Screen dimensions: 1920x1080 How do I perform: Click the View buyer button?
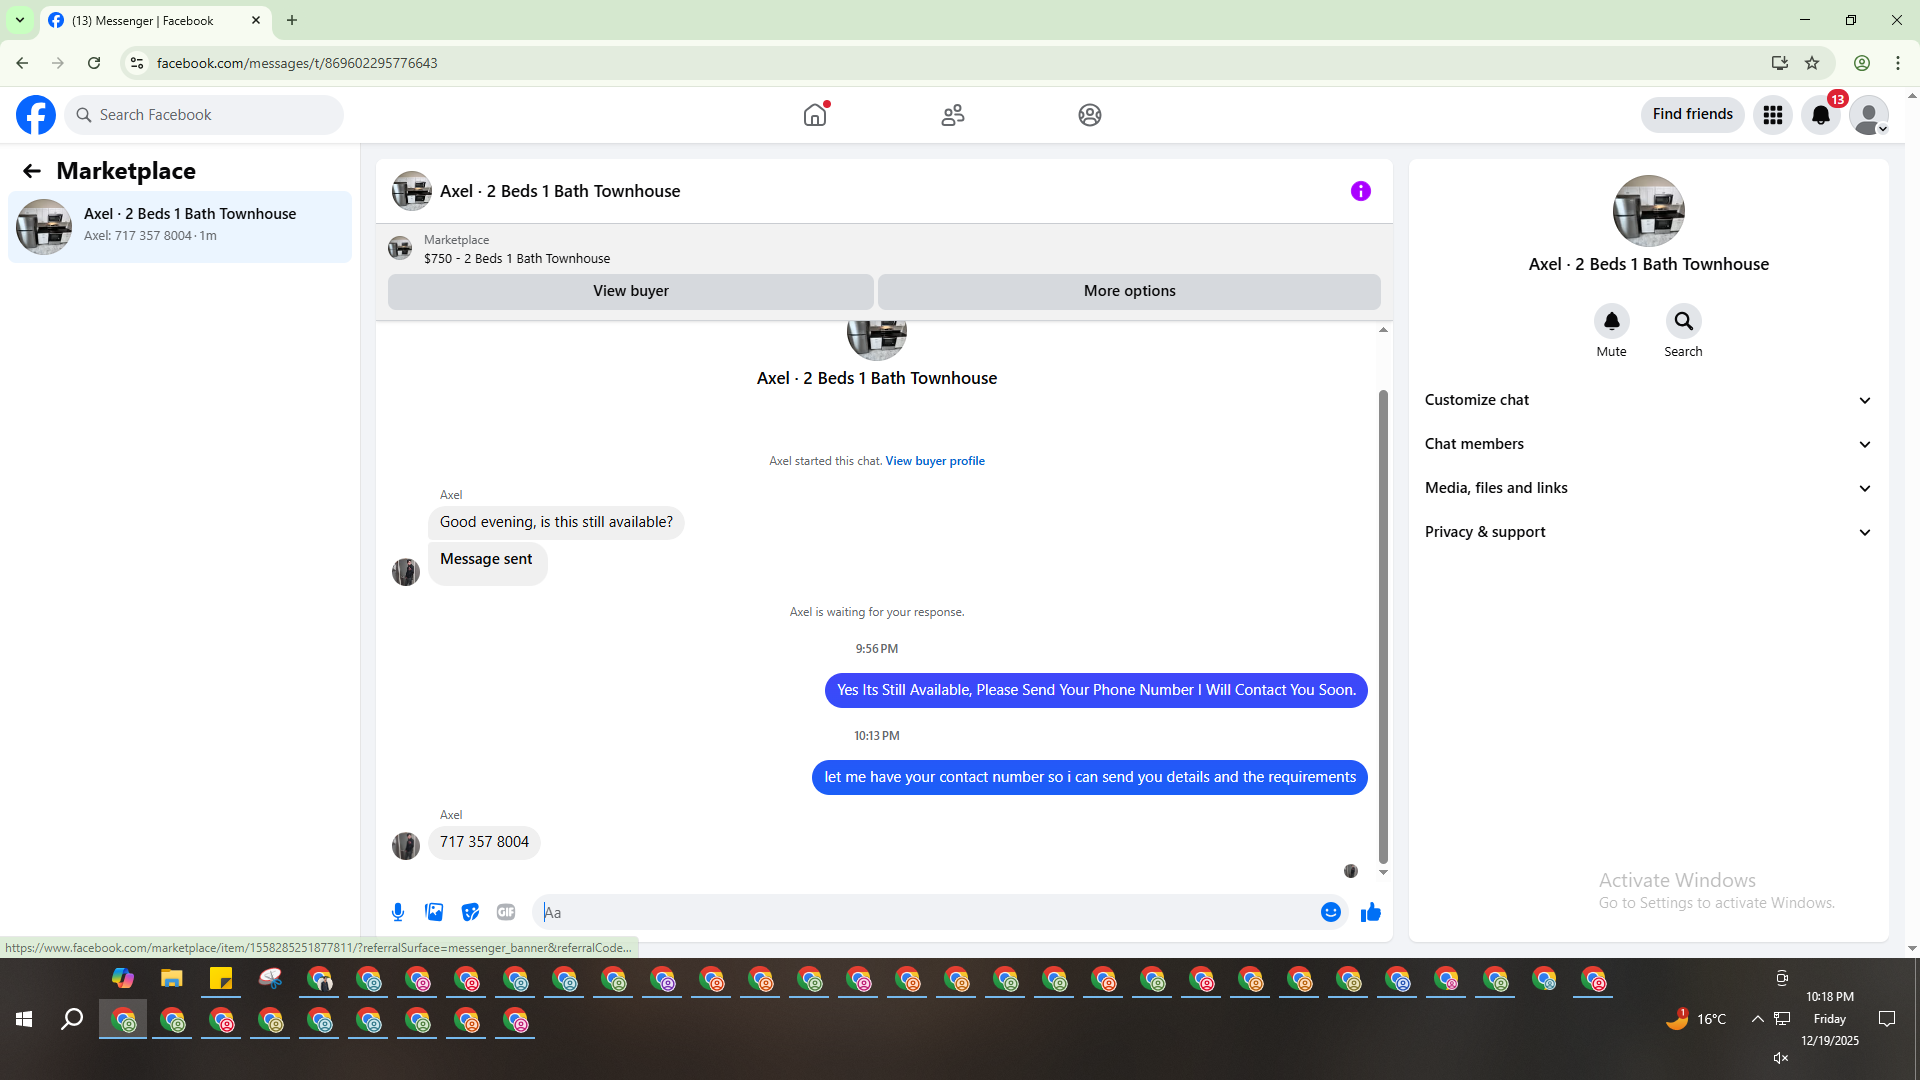coord(630,291)
